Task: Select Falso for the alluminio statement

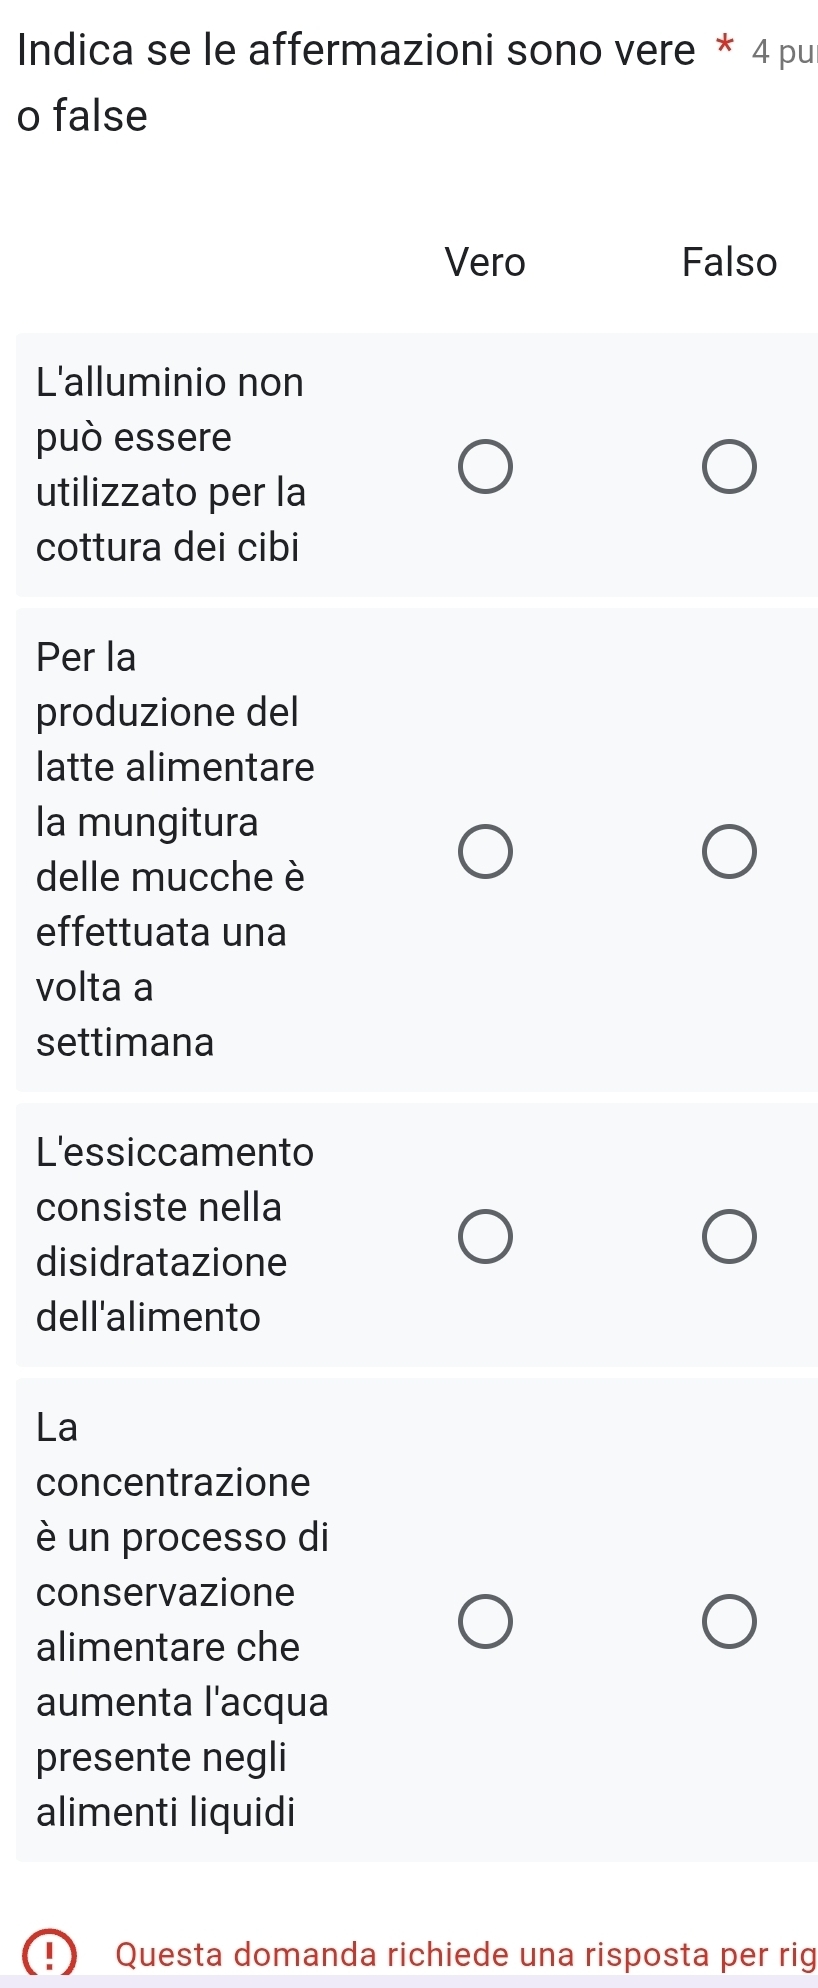Action: click(x=729, y=466)
